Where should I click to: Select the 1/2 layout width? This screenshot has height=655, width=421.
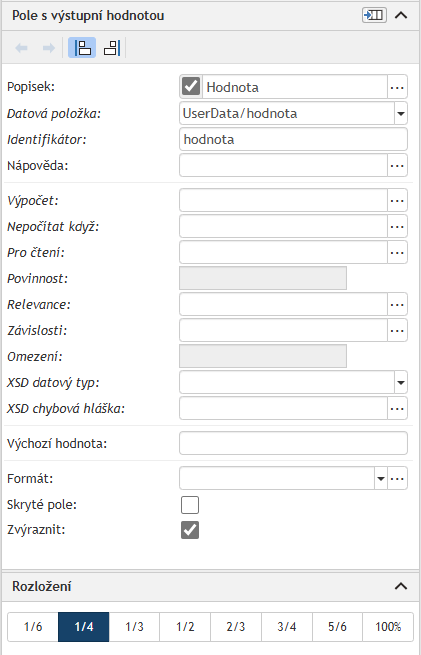[185, 627]
